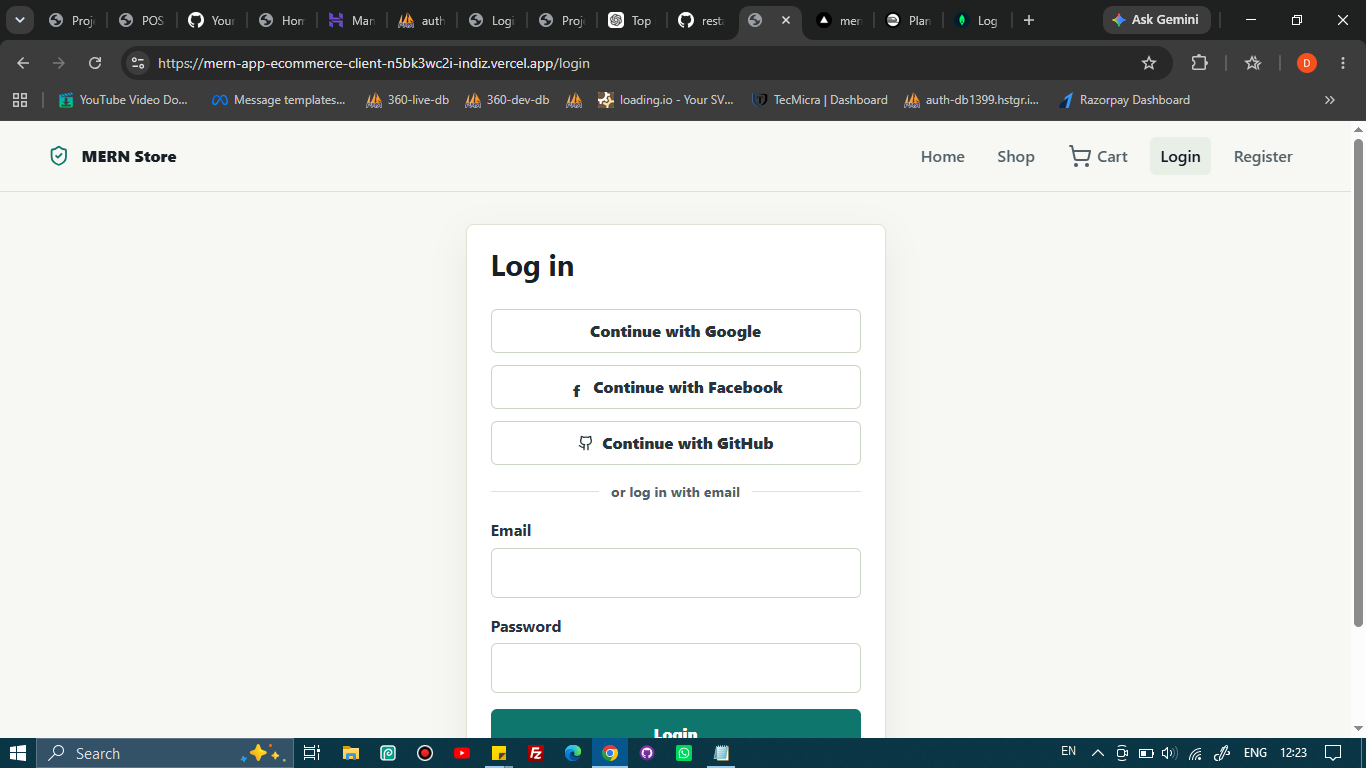Switch to the 'Man' tab

click(x=351, y=20)
